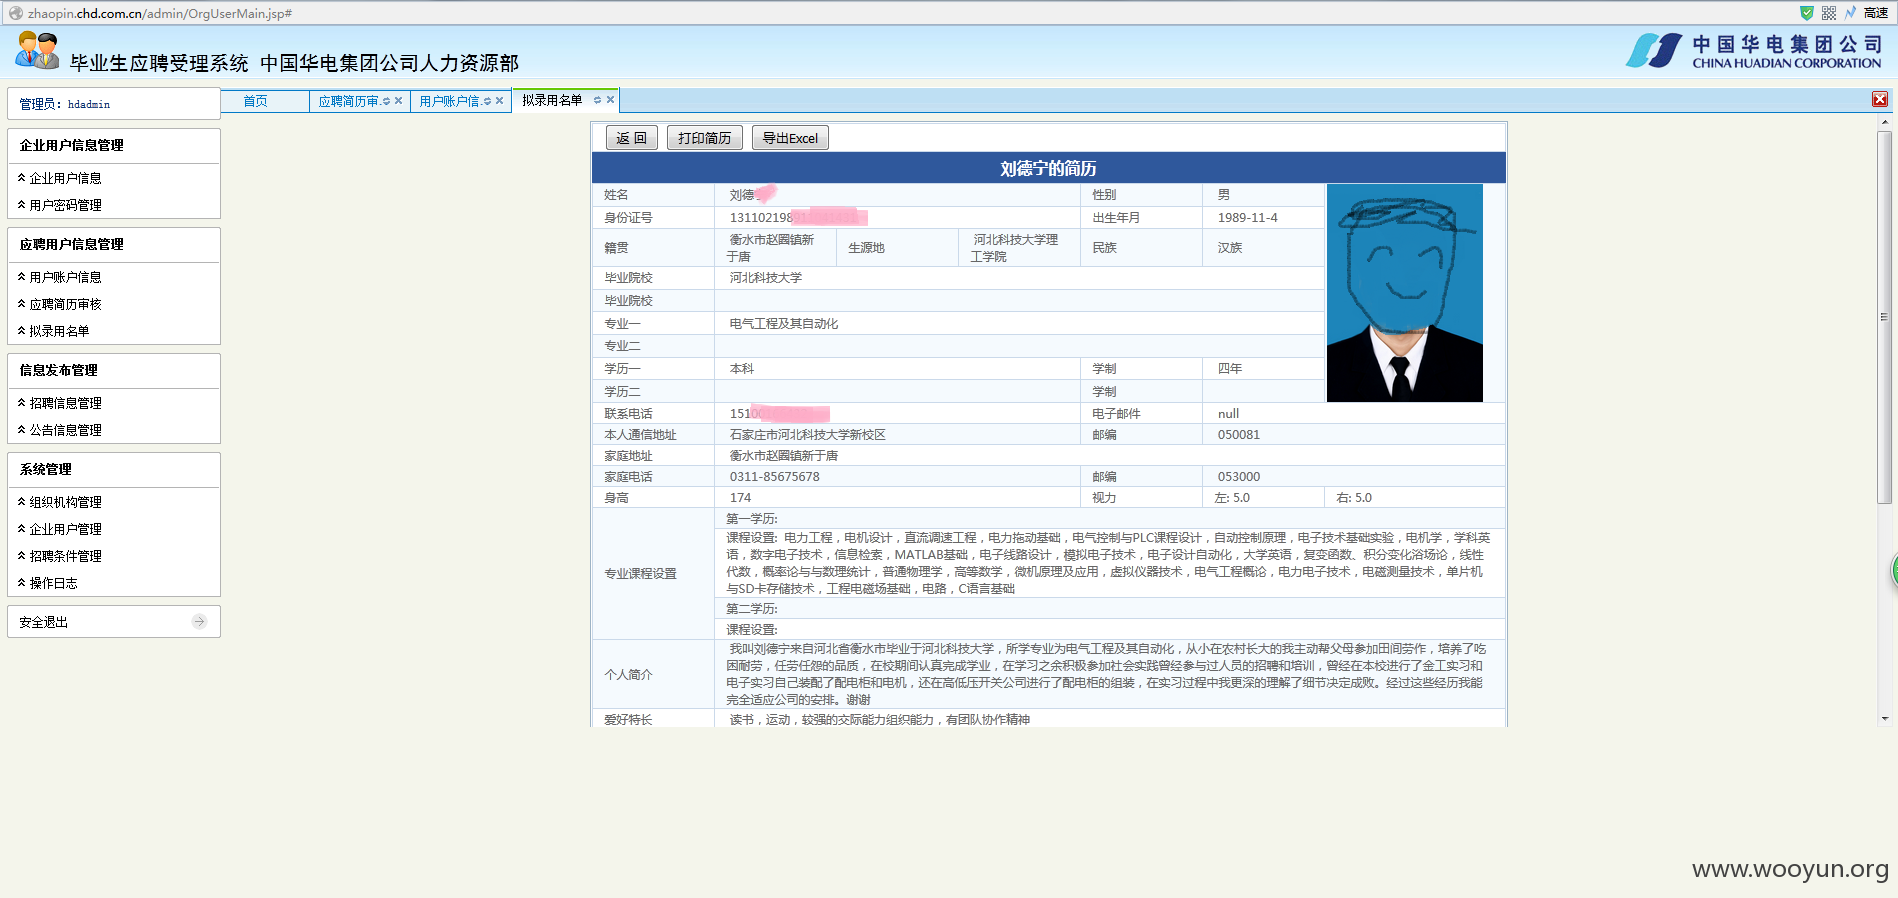Click the scrollbar up arrow

pos(1885,122)
